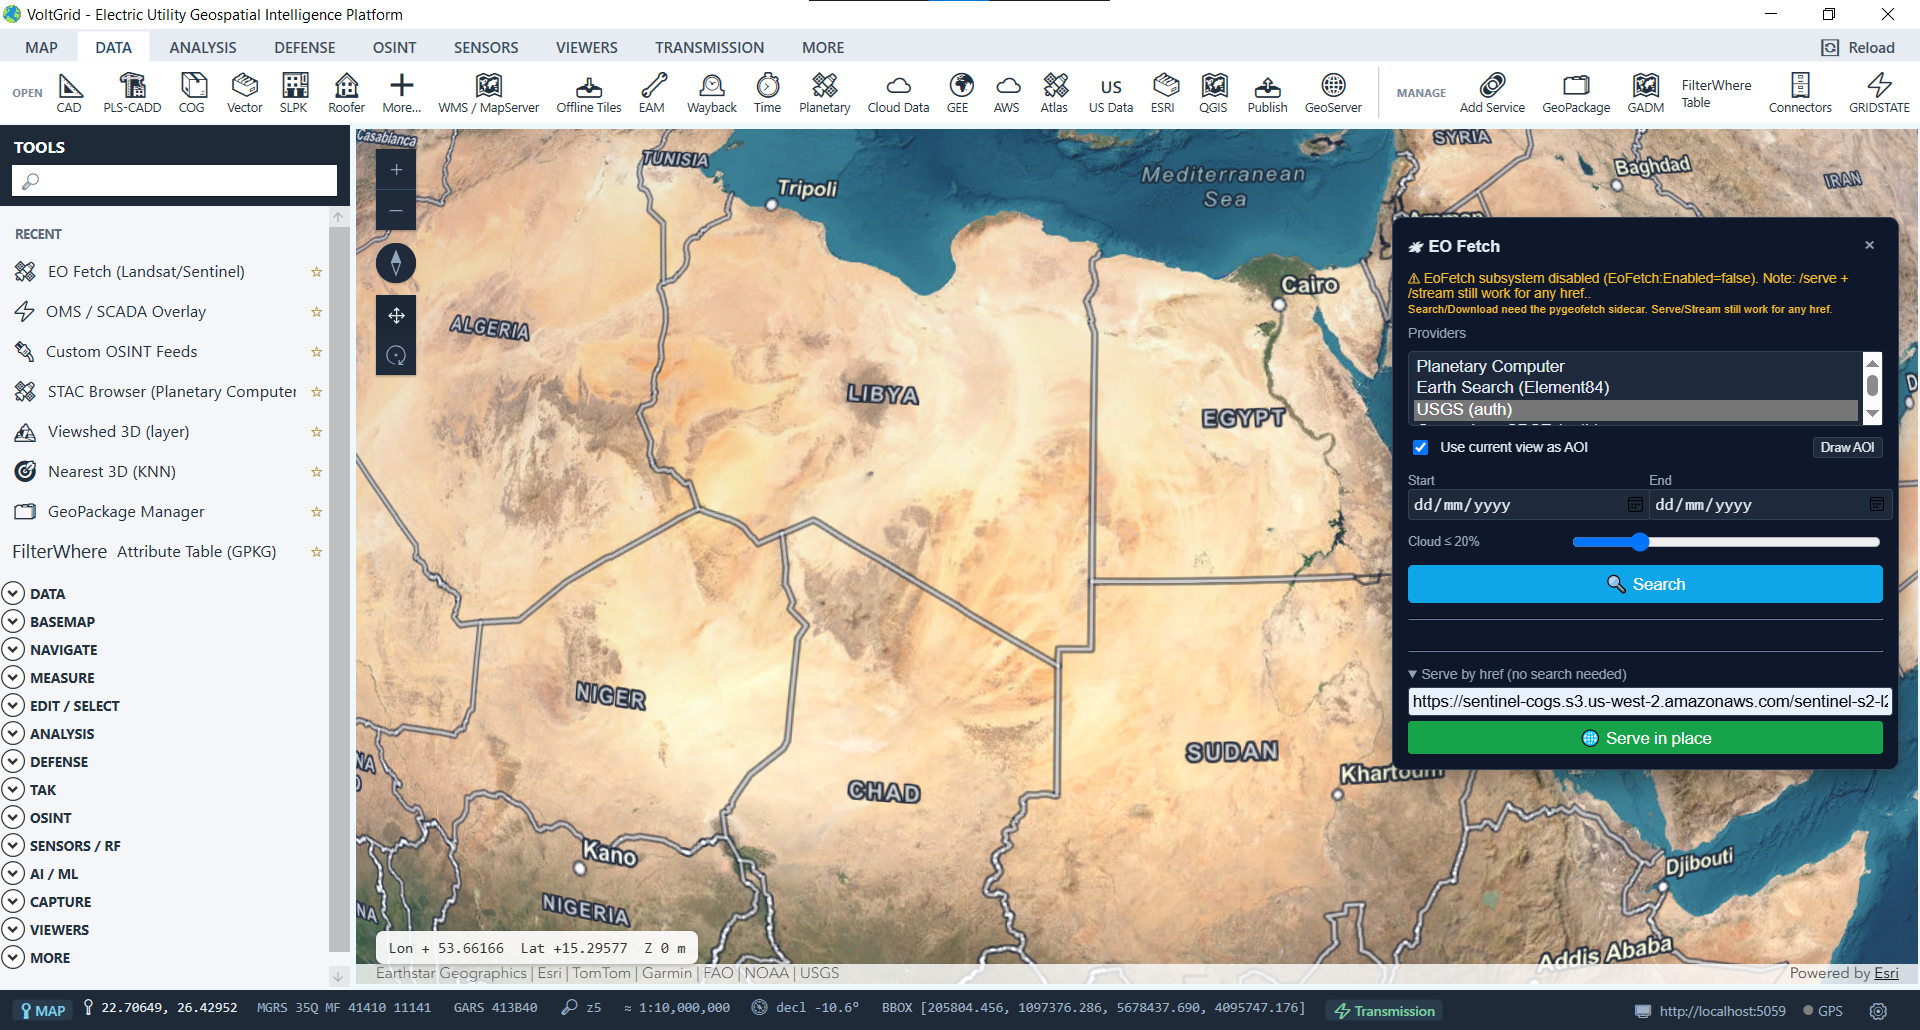1920x1030 pixels.
Task: Star the GeoPackage Manager tool
Action: (x=316, y=512)
